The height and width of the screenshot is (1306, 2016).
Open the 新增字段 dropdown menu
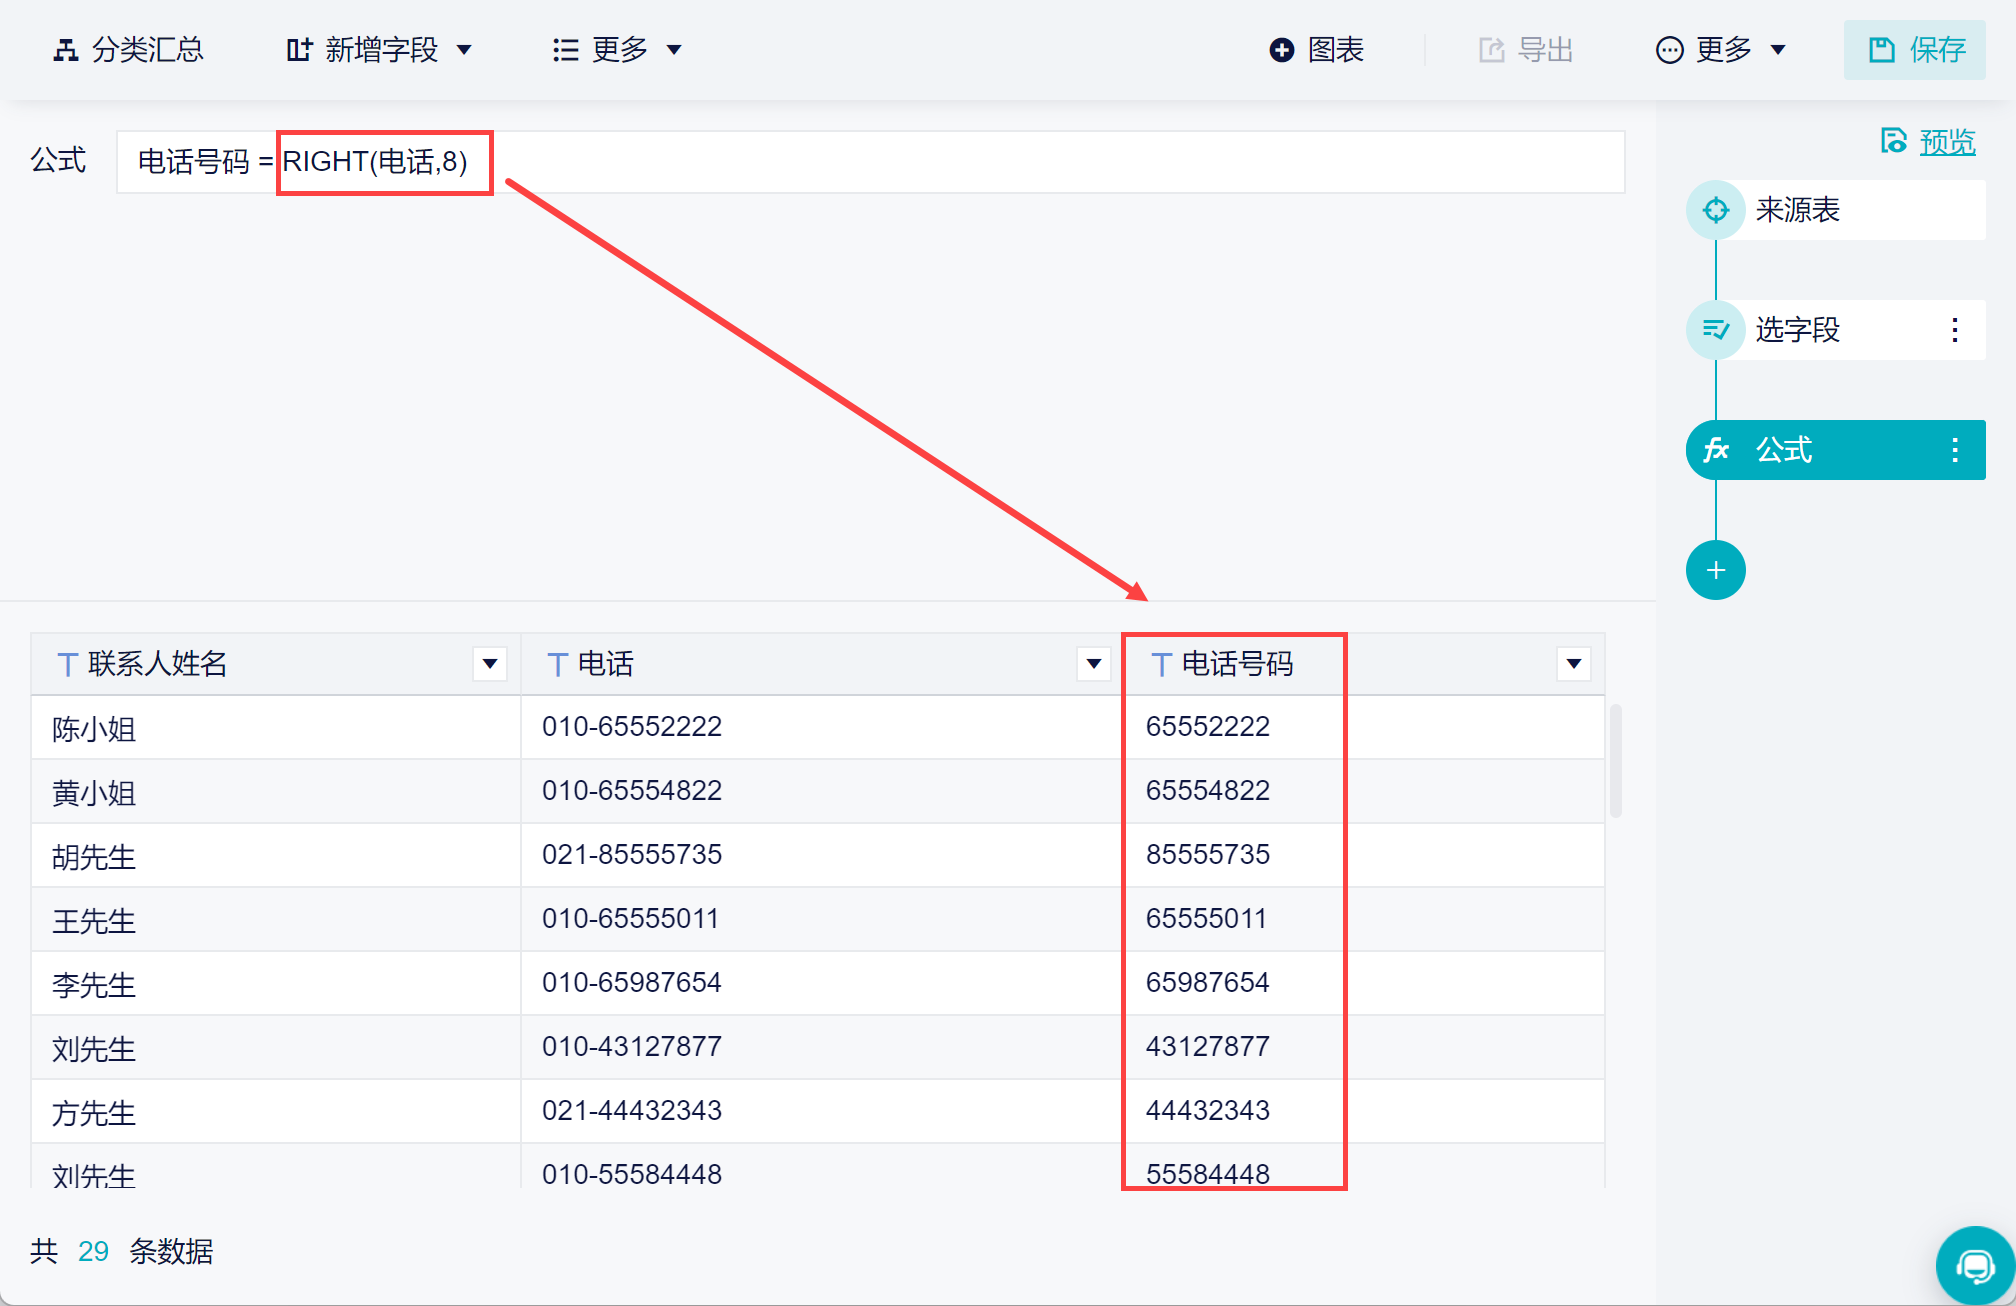(464, 50)
